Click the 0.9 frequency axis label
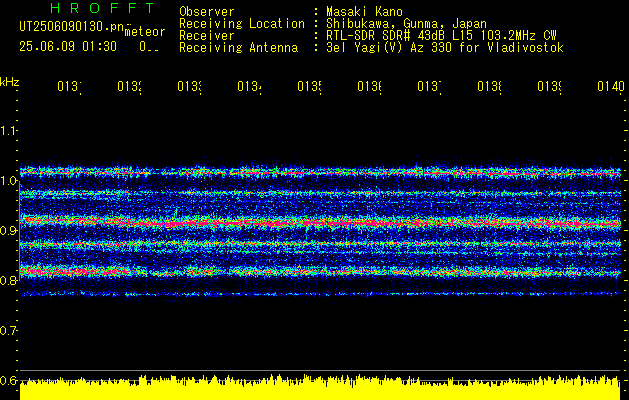 (x=8, y=231)
